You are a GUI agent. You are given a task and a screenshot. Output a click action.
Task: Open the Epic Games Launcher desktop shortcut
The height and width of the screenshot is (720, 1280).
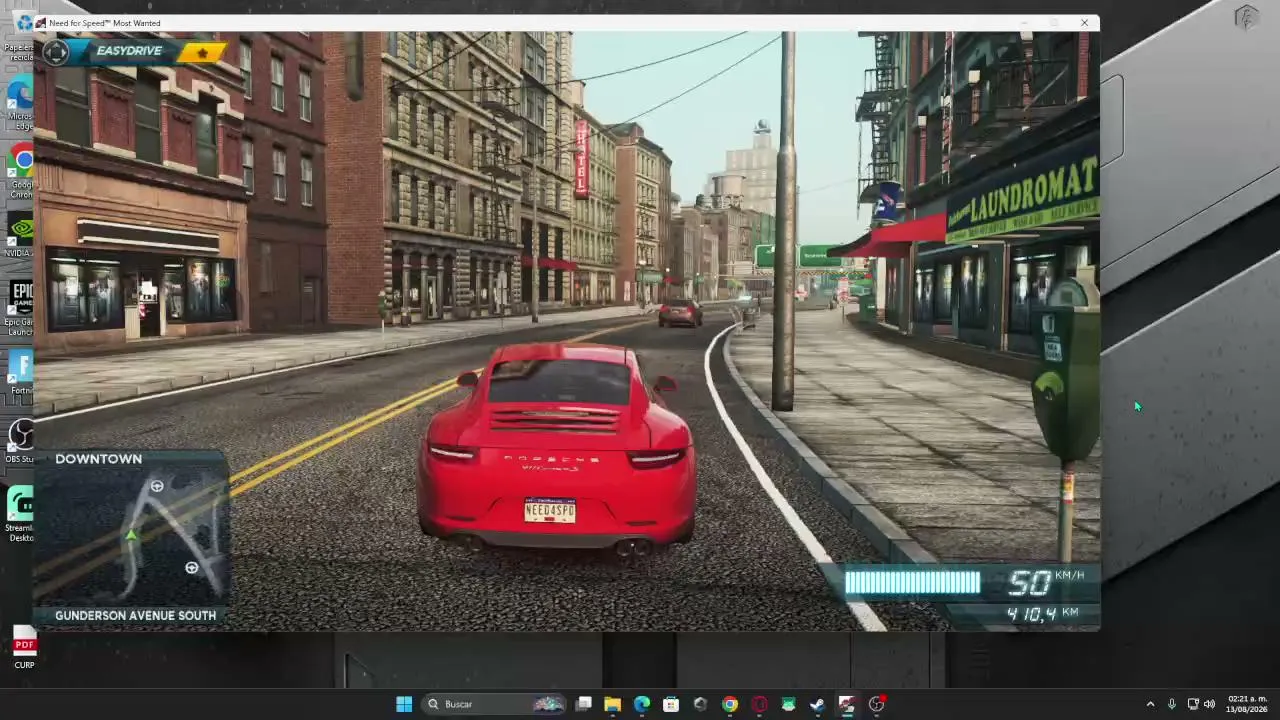point(18,309)
